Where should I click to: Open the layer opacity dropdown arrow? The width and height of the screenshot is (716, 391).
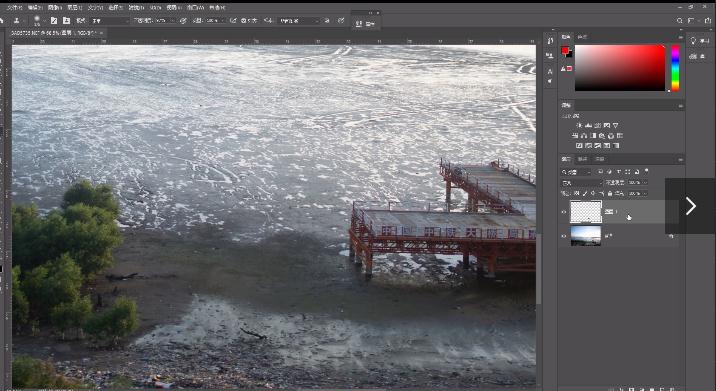tap(645, 182)
